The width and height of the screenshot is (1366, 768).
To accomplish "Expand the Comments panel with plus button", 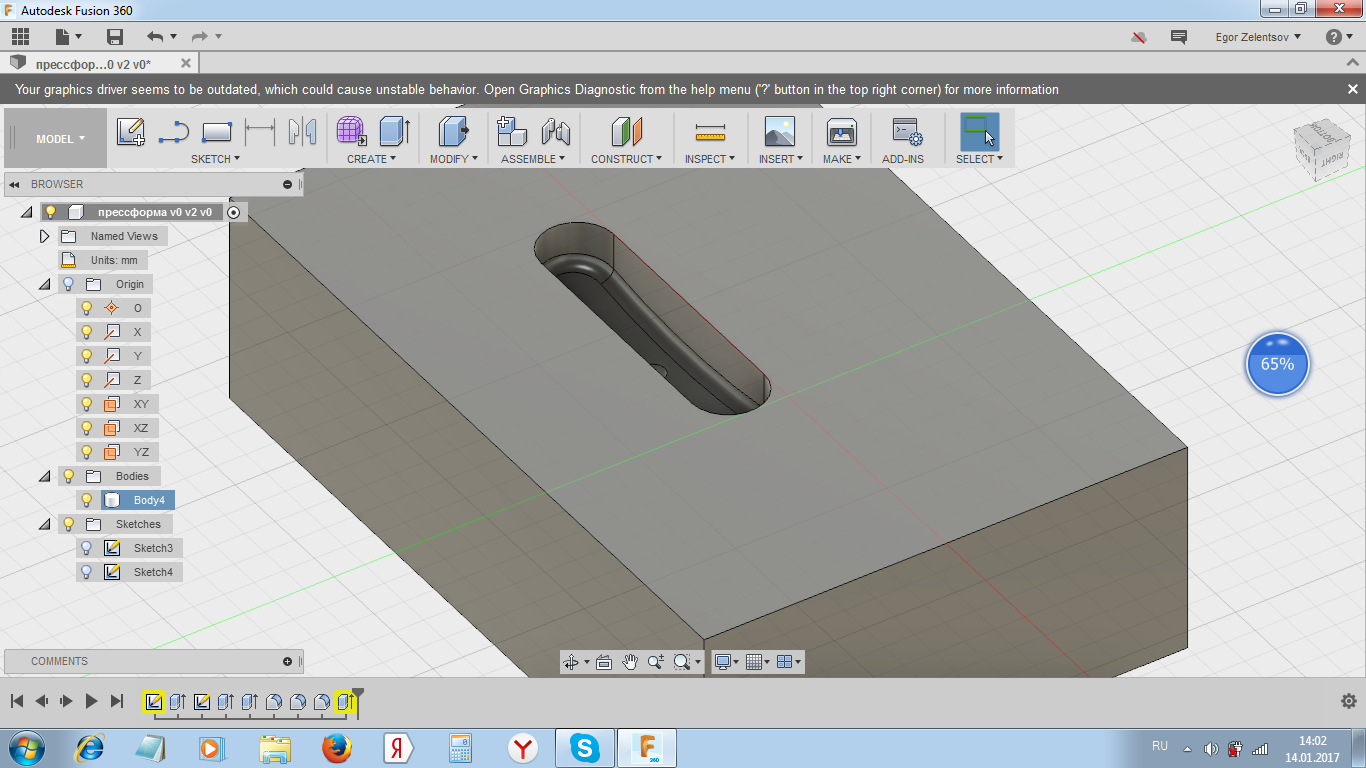I will tap(288, 661).
